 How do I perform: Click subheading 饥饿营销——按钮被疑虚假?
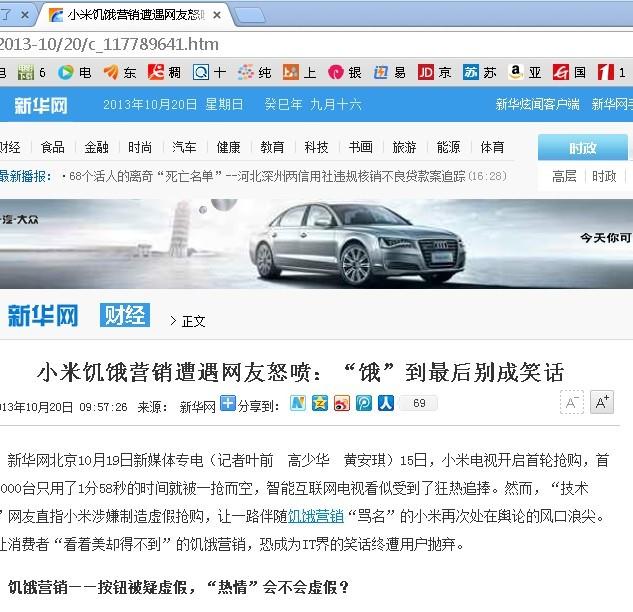click(178, 587)
